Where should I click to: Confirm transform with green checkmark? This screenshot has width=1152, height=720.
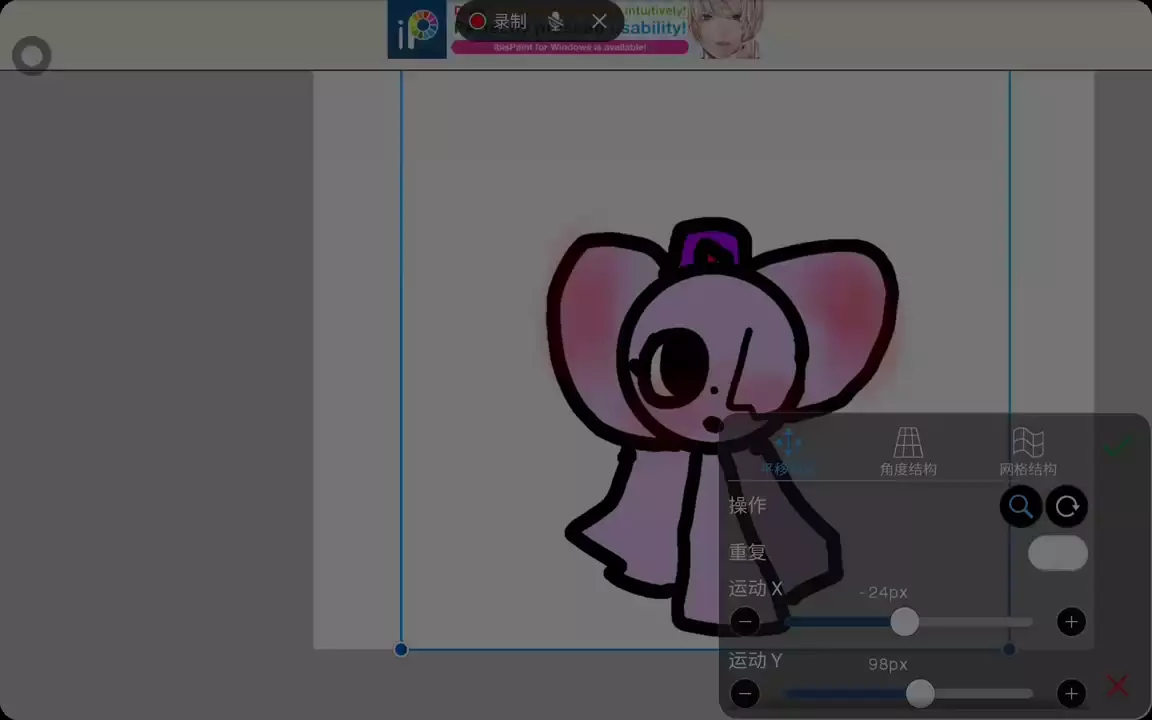pyautogui.click(x=1118, y=449)
